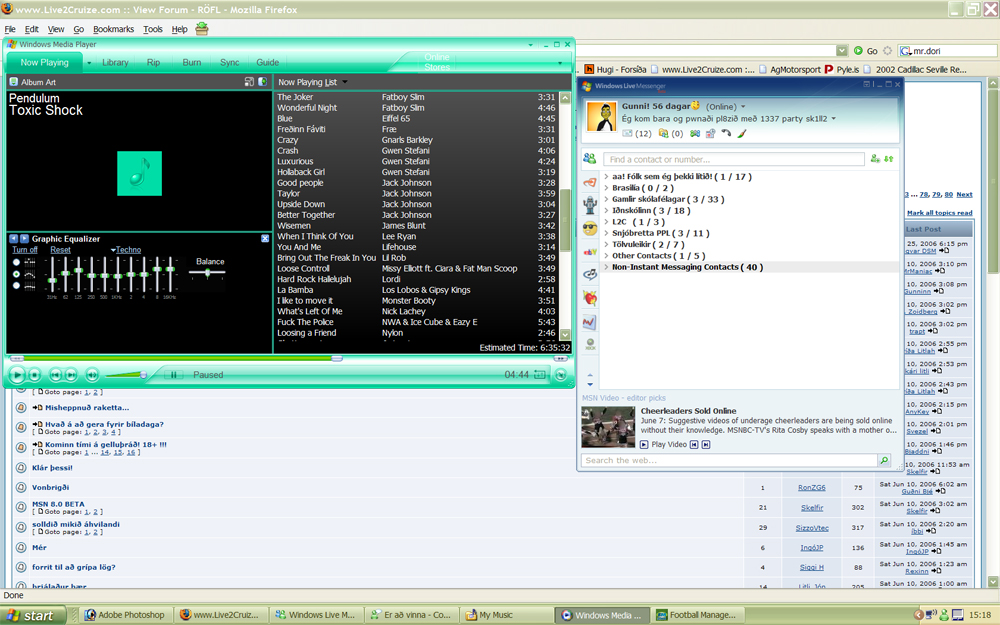Click the visualization icon in Album Art header

262,82
